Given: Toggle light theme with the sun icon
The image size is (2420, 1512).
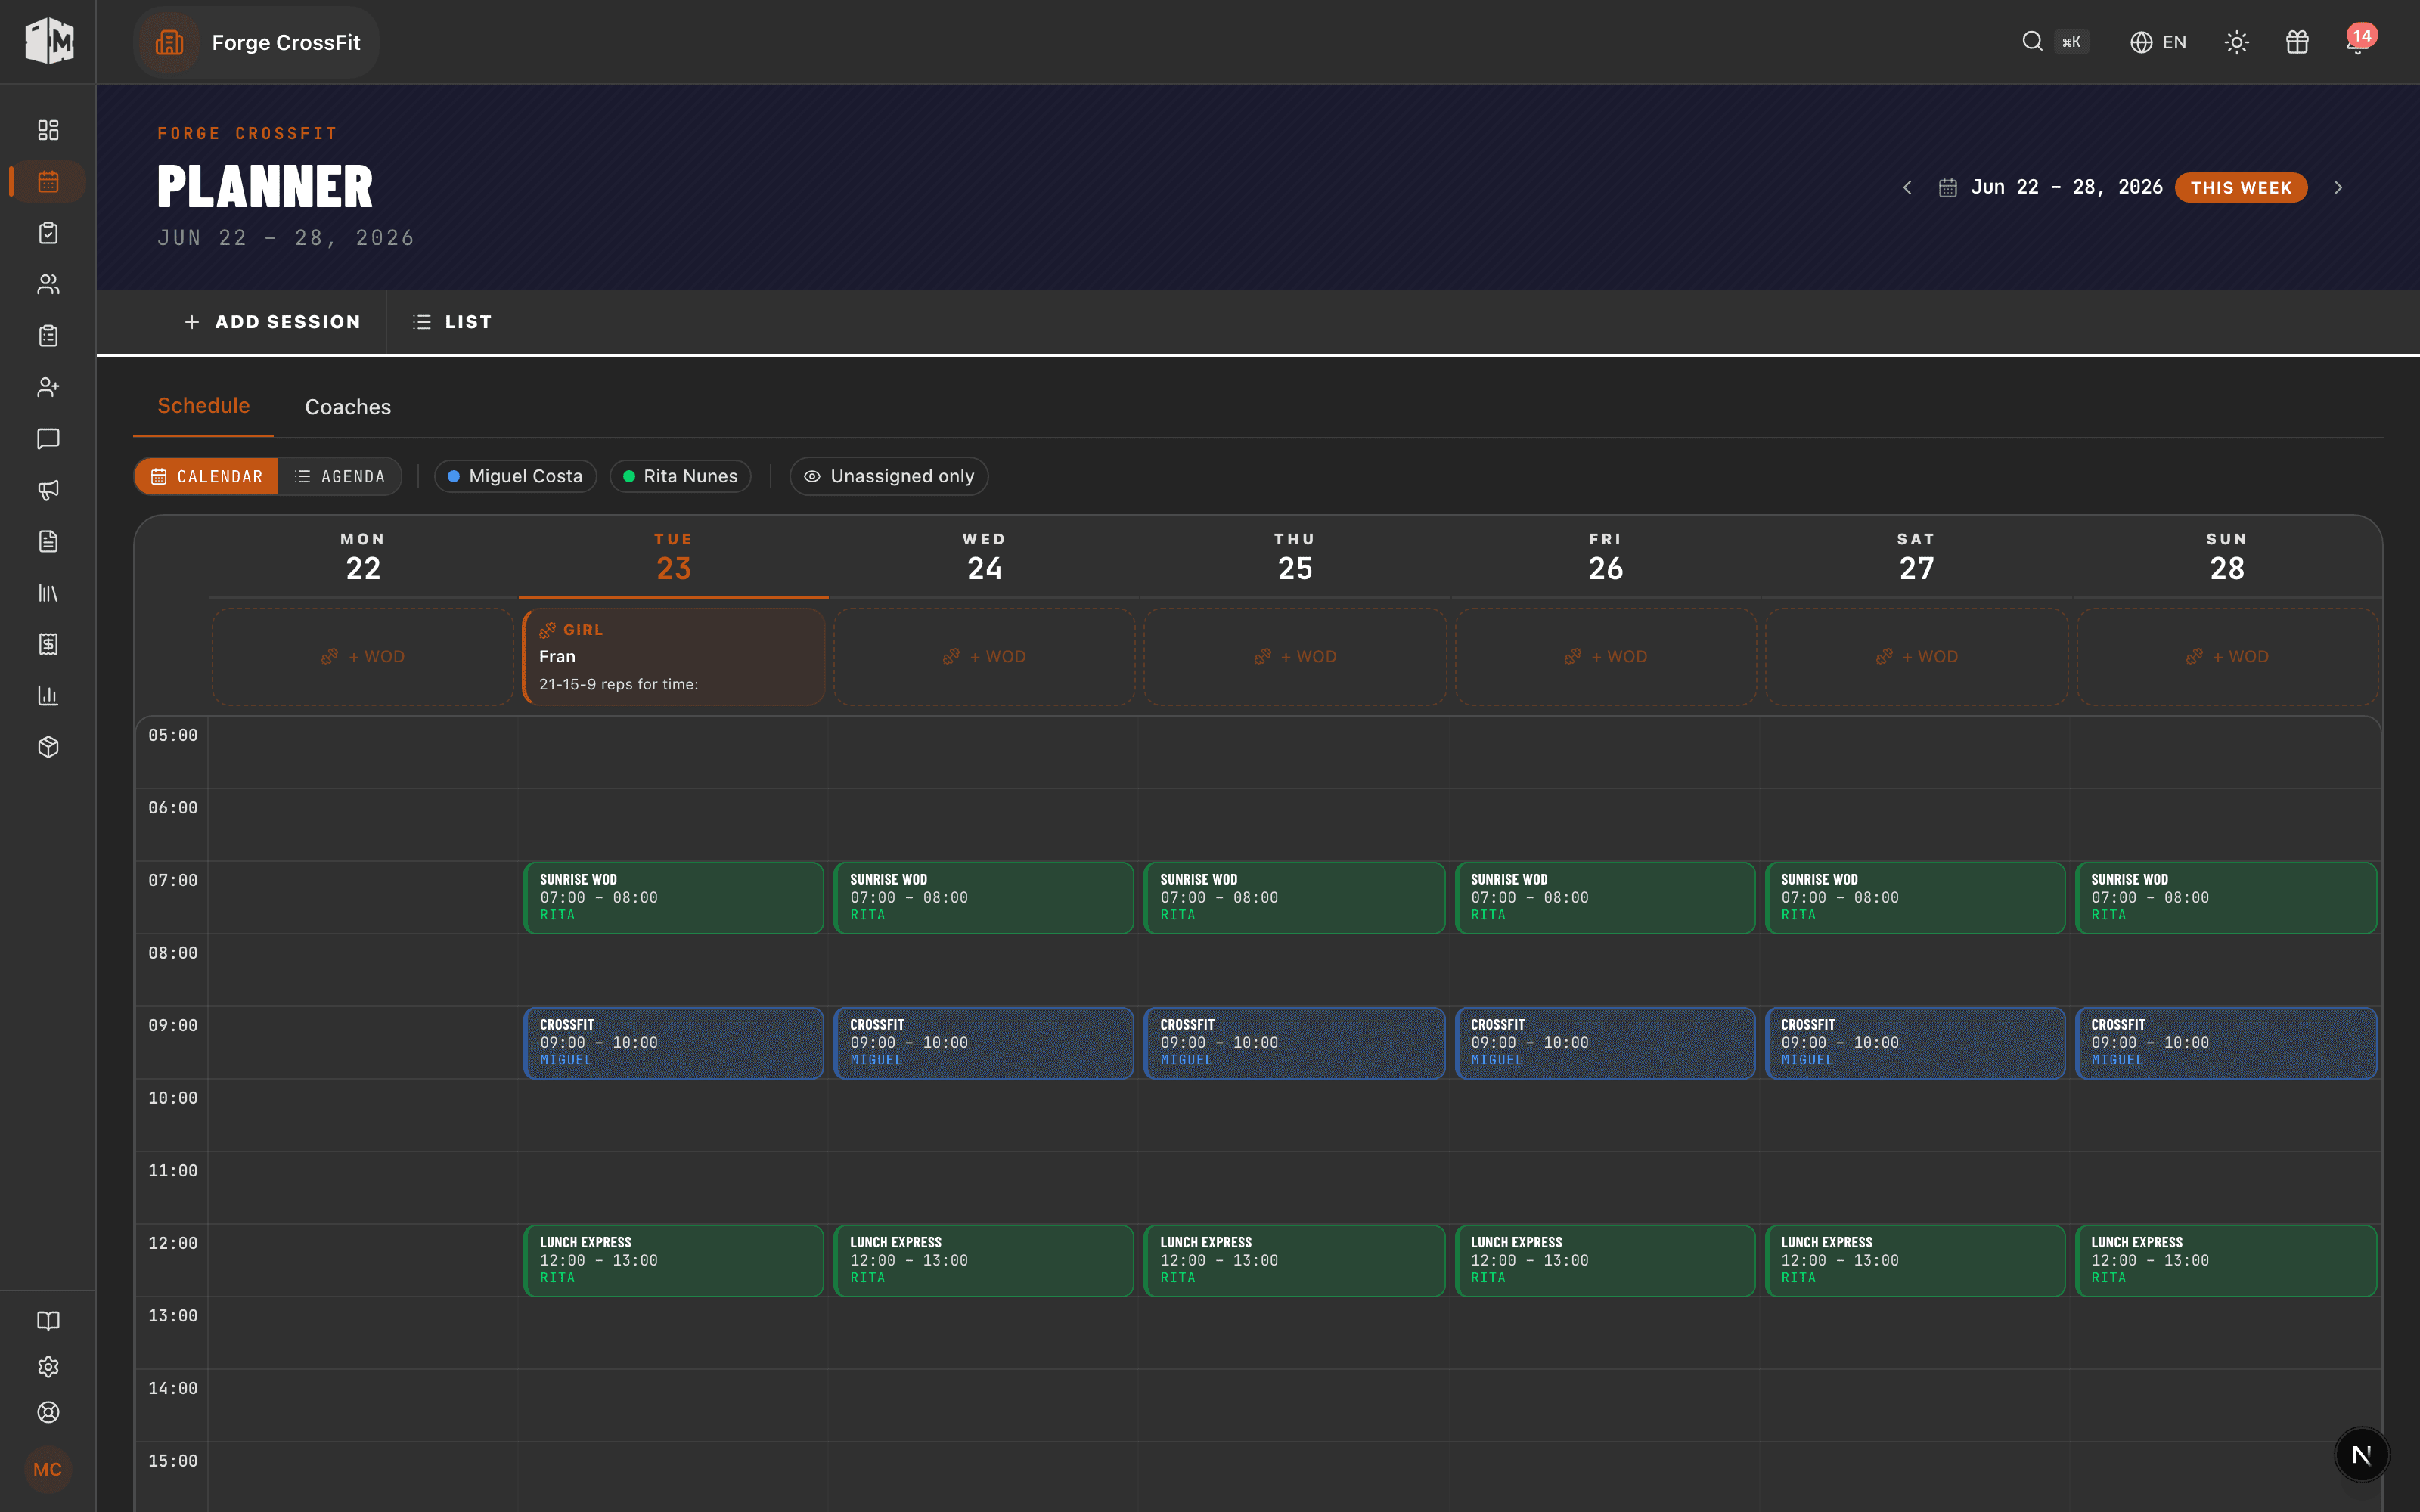Looking at the screenshot, I should pyautogui.click(x=2237, y=42).
